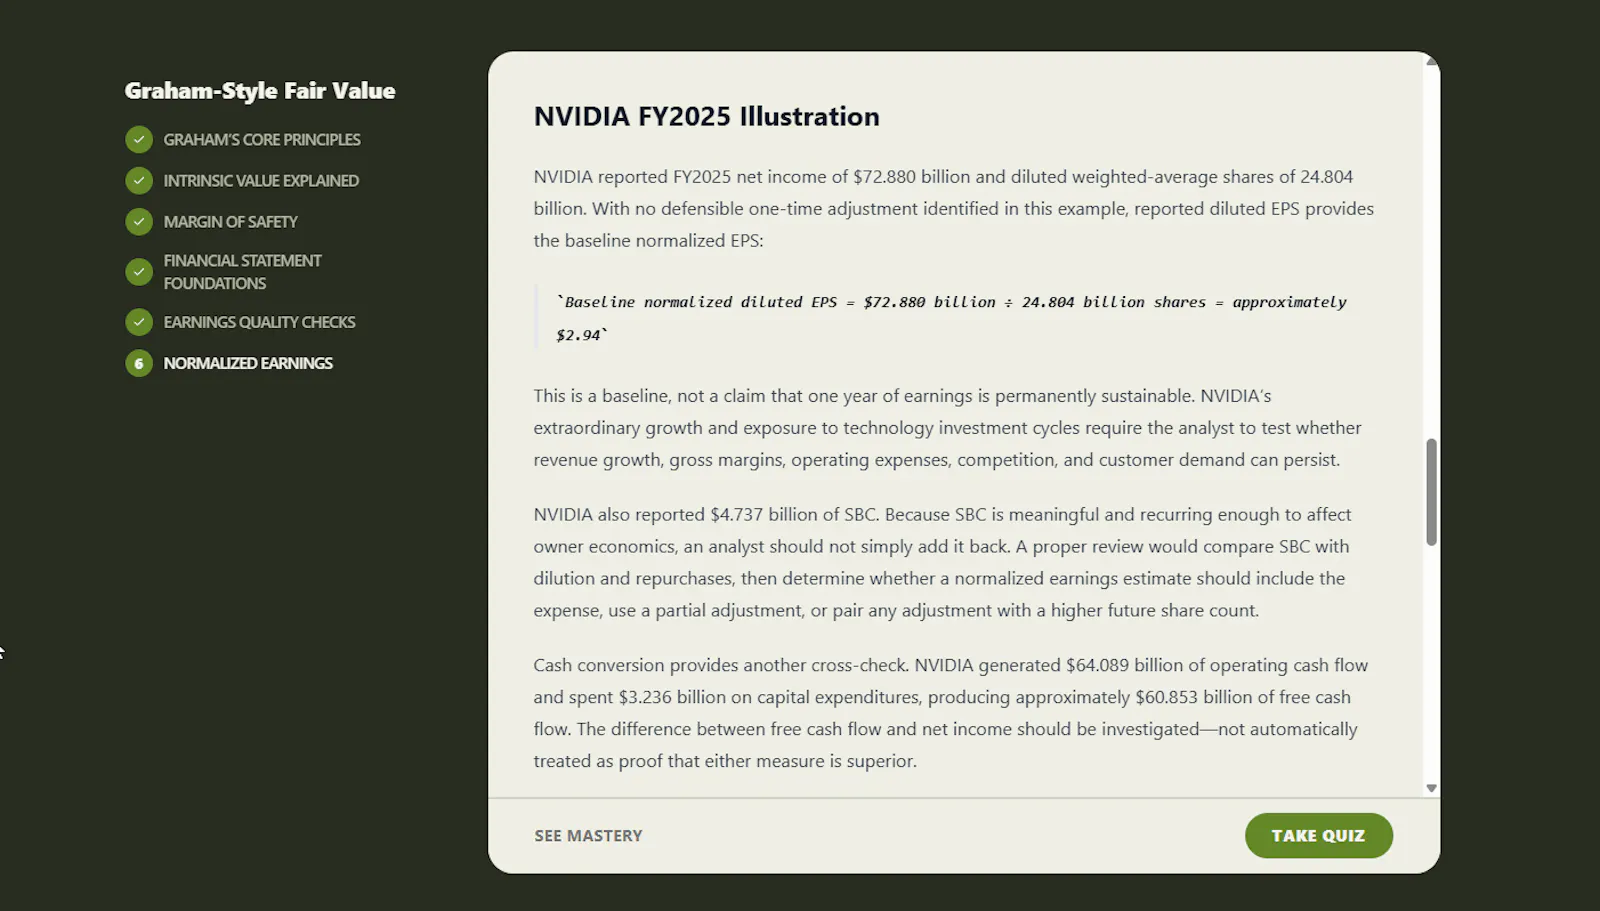The height and width of the screenshot is (911, 1600).
Task: Open the Graham's Core Principles lesson
Action: point(262,140)
